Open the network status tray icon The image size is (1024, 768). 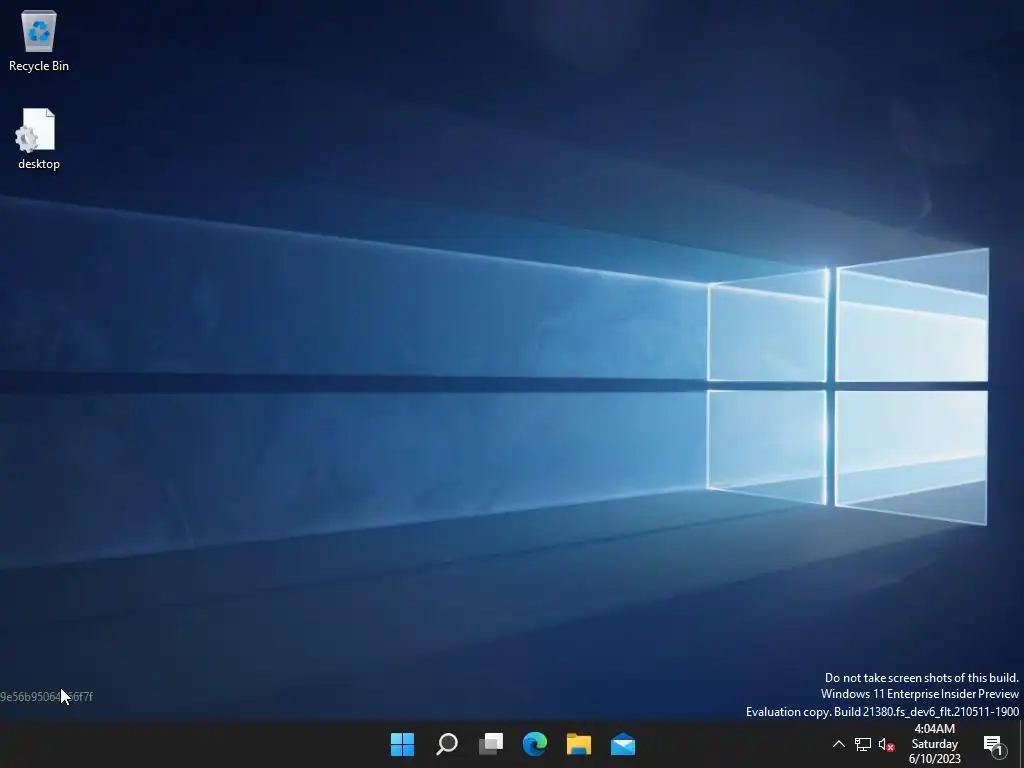[863, 744]
